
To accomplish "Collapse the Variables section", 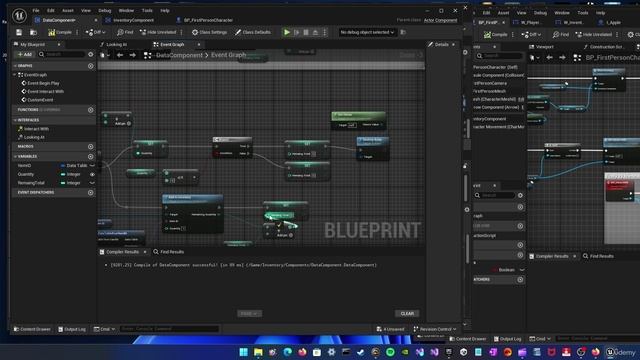I will click(x=15, y=156).
